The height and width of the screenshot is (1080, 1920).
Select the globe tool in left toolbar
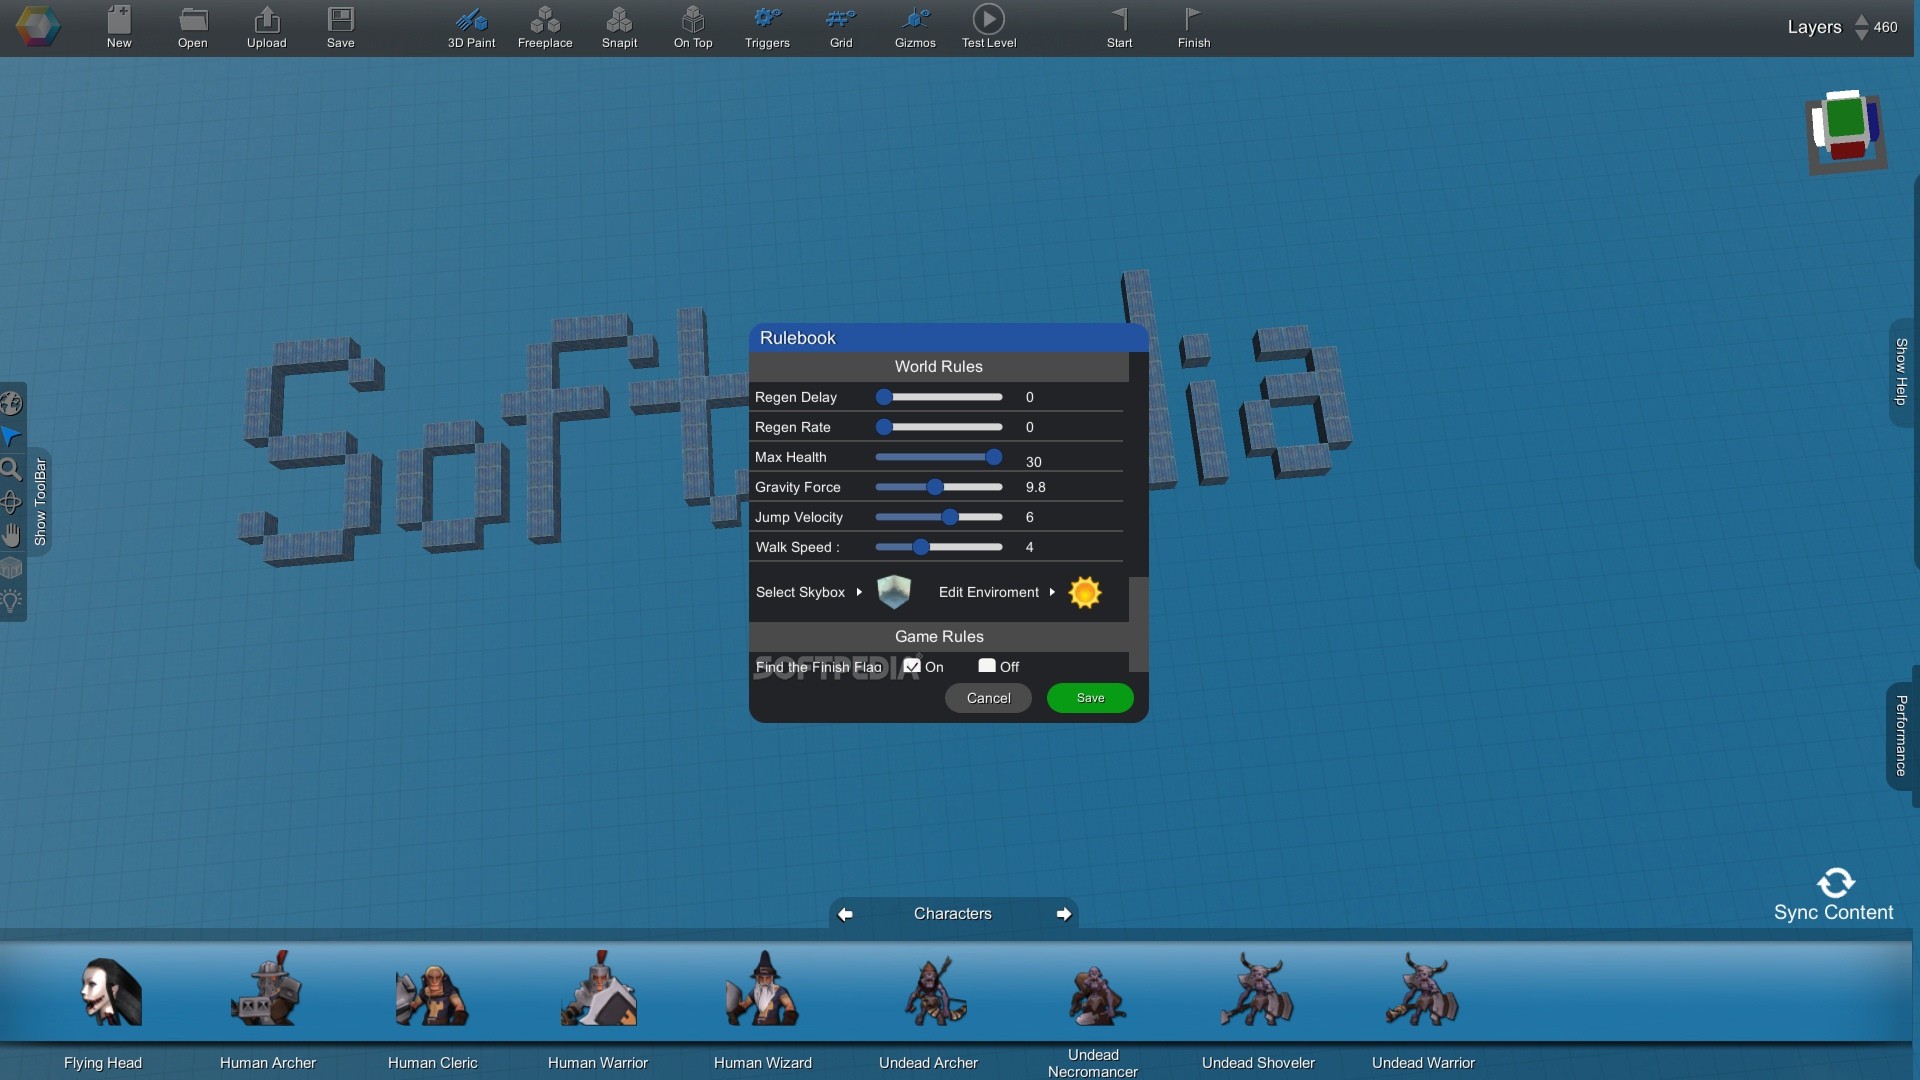[11, 403]
